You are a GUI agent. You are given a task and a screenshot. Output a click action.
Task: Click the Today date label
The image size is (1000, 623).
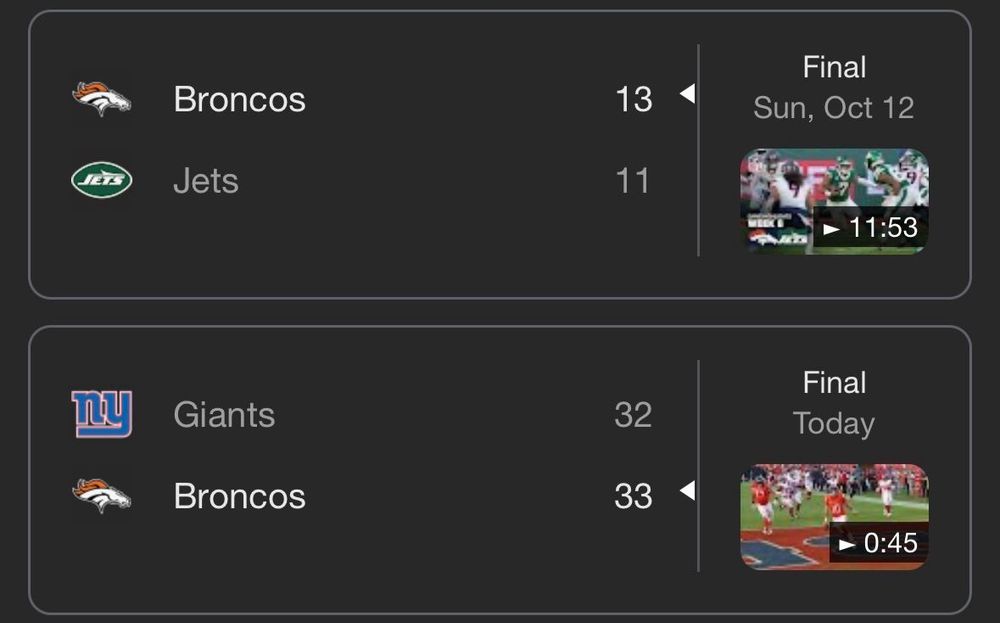(834, 423)
